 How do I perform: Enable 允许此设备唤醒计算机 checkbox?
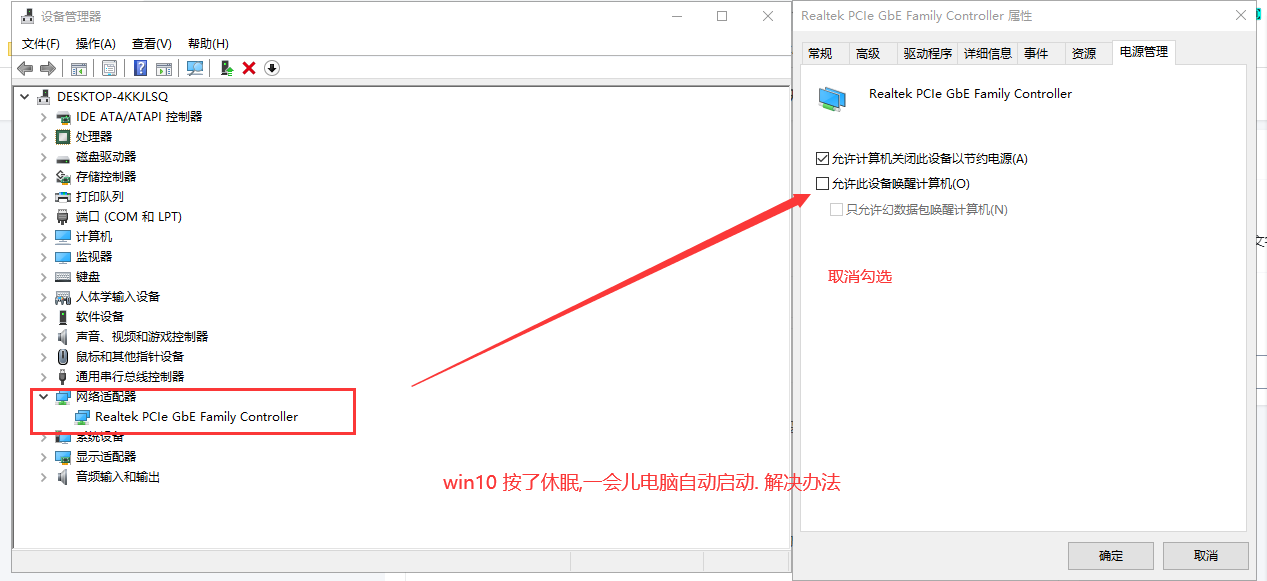(823, 183)
